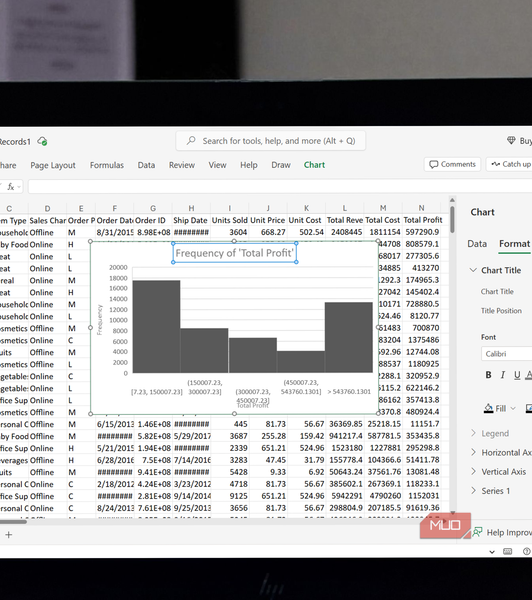This screenshot has width=532, height=600.
Task: Expand the Series 1 section
Action: [x=473, y=491]
